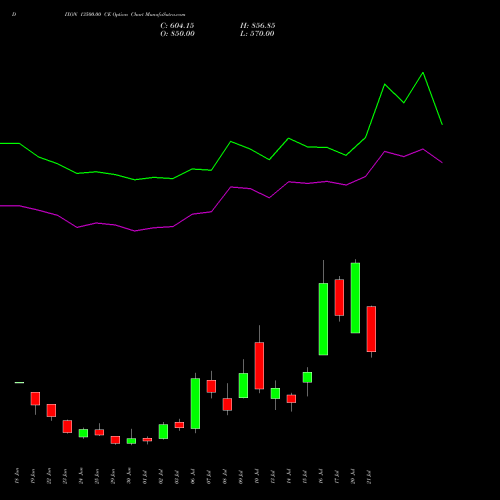Click the low value L: 570.00

(257, 34)
